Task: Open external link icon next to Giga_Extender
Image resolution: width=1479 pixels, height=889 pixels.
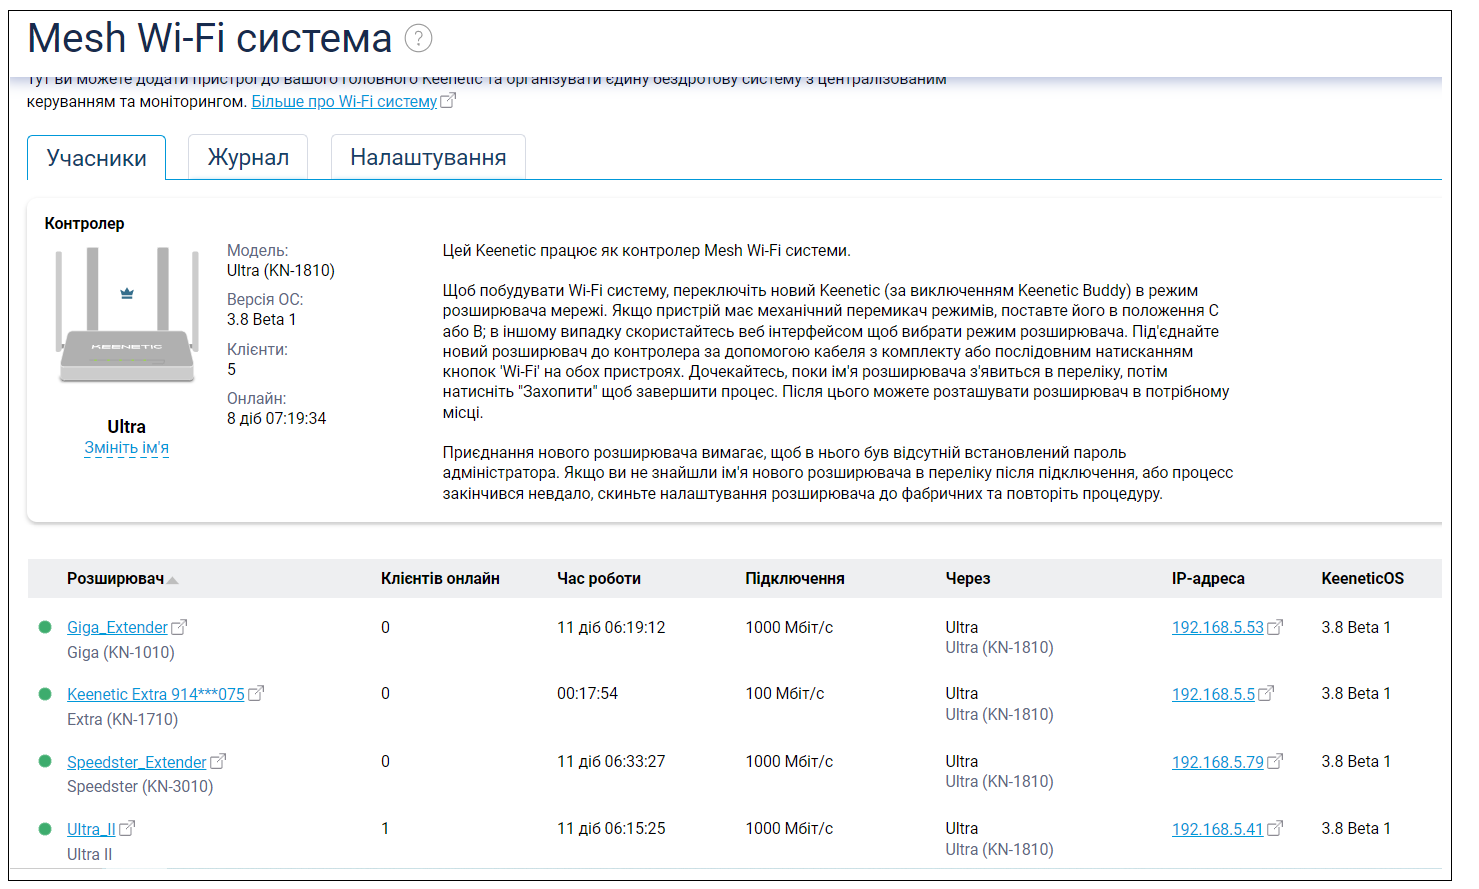Action: (179, 628)
